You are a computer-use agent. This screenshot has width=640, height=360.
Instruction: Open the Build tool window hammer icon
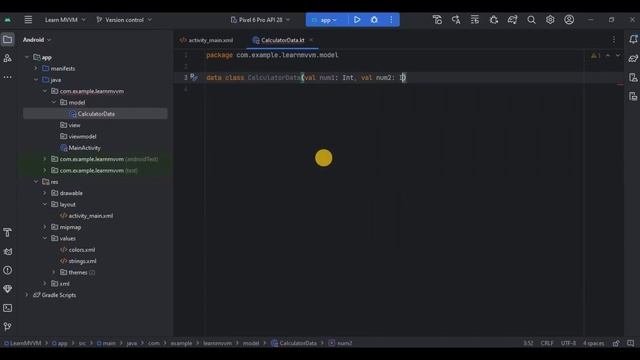(x=7, y=233)
